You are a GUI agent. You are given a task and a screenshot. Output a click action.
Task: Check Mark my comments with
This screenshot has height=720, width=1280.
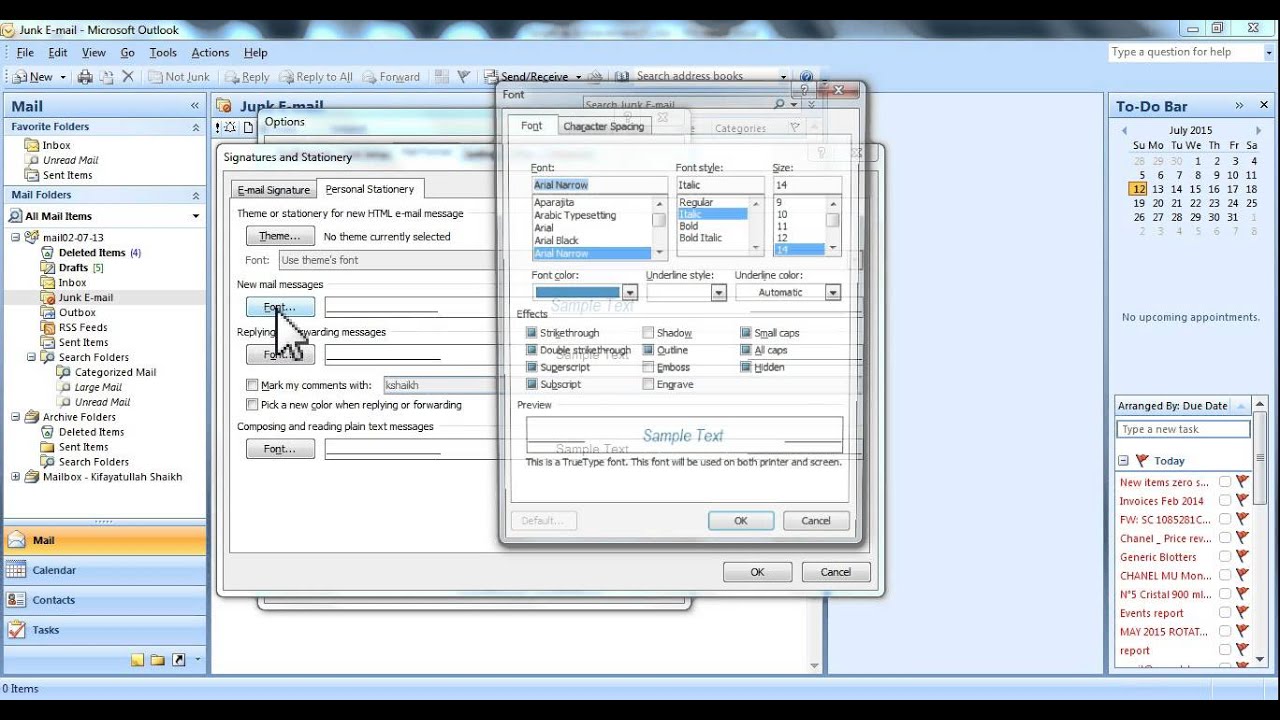[252, 385]
